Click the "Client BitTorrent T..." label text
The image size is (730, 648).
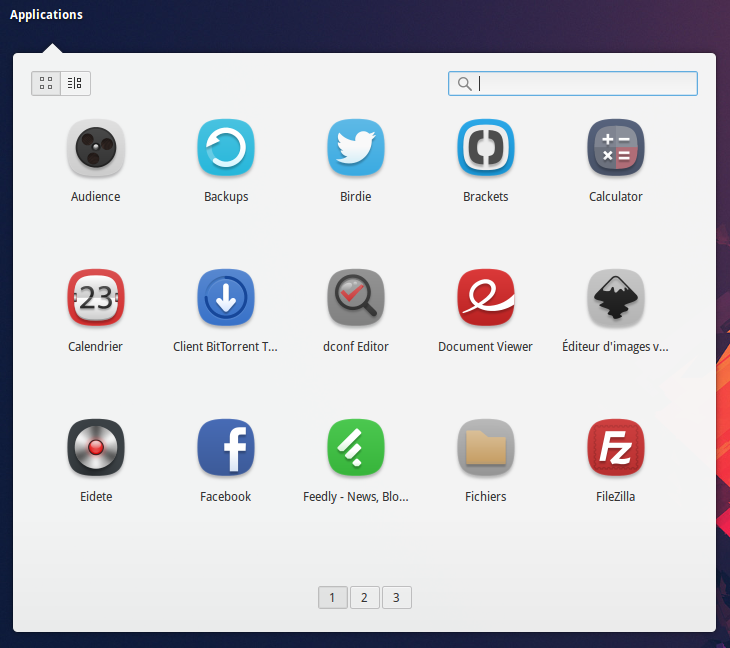point(225,346)
